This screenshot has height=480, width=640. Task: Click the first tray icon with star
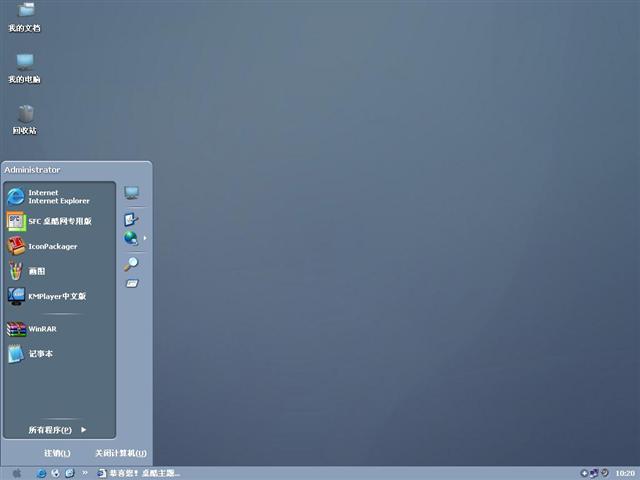[x=584, y=473]
